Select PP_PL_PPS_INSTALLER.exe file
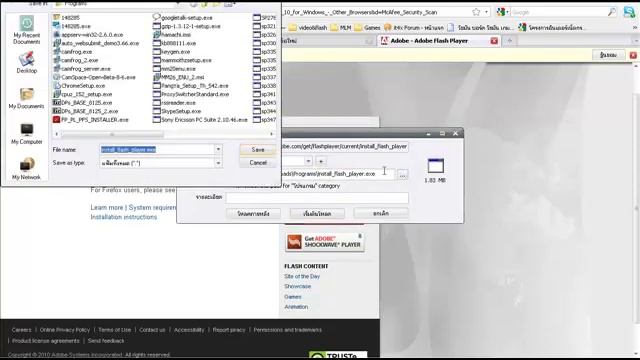This screenshot has width=640, height=360. (x=91, y=120)
